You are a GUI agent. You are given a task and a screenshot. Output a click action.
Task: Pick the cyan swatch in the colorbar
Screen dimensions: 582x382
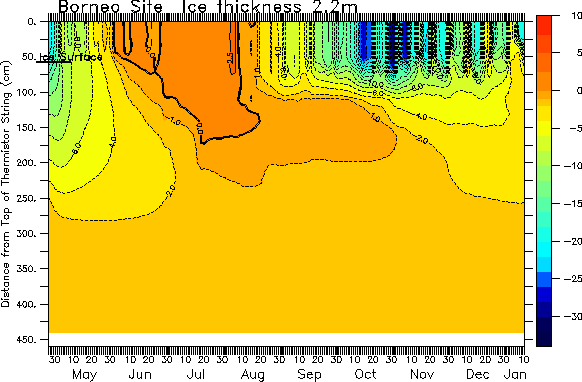click(544, 249)
